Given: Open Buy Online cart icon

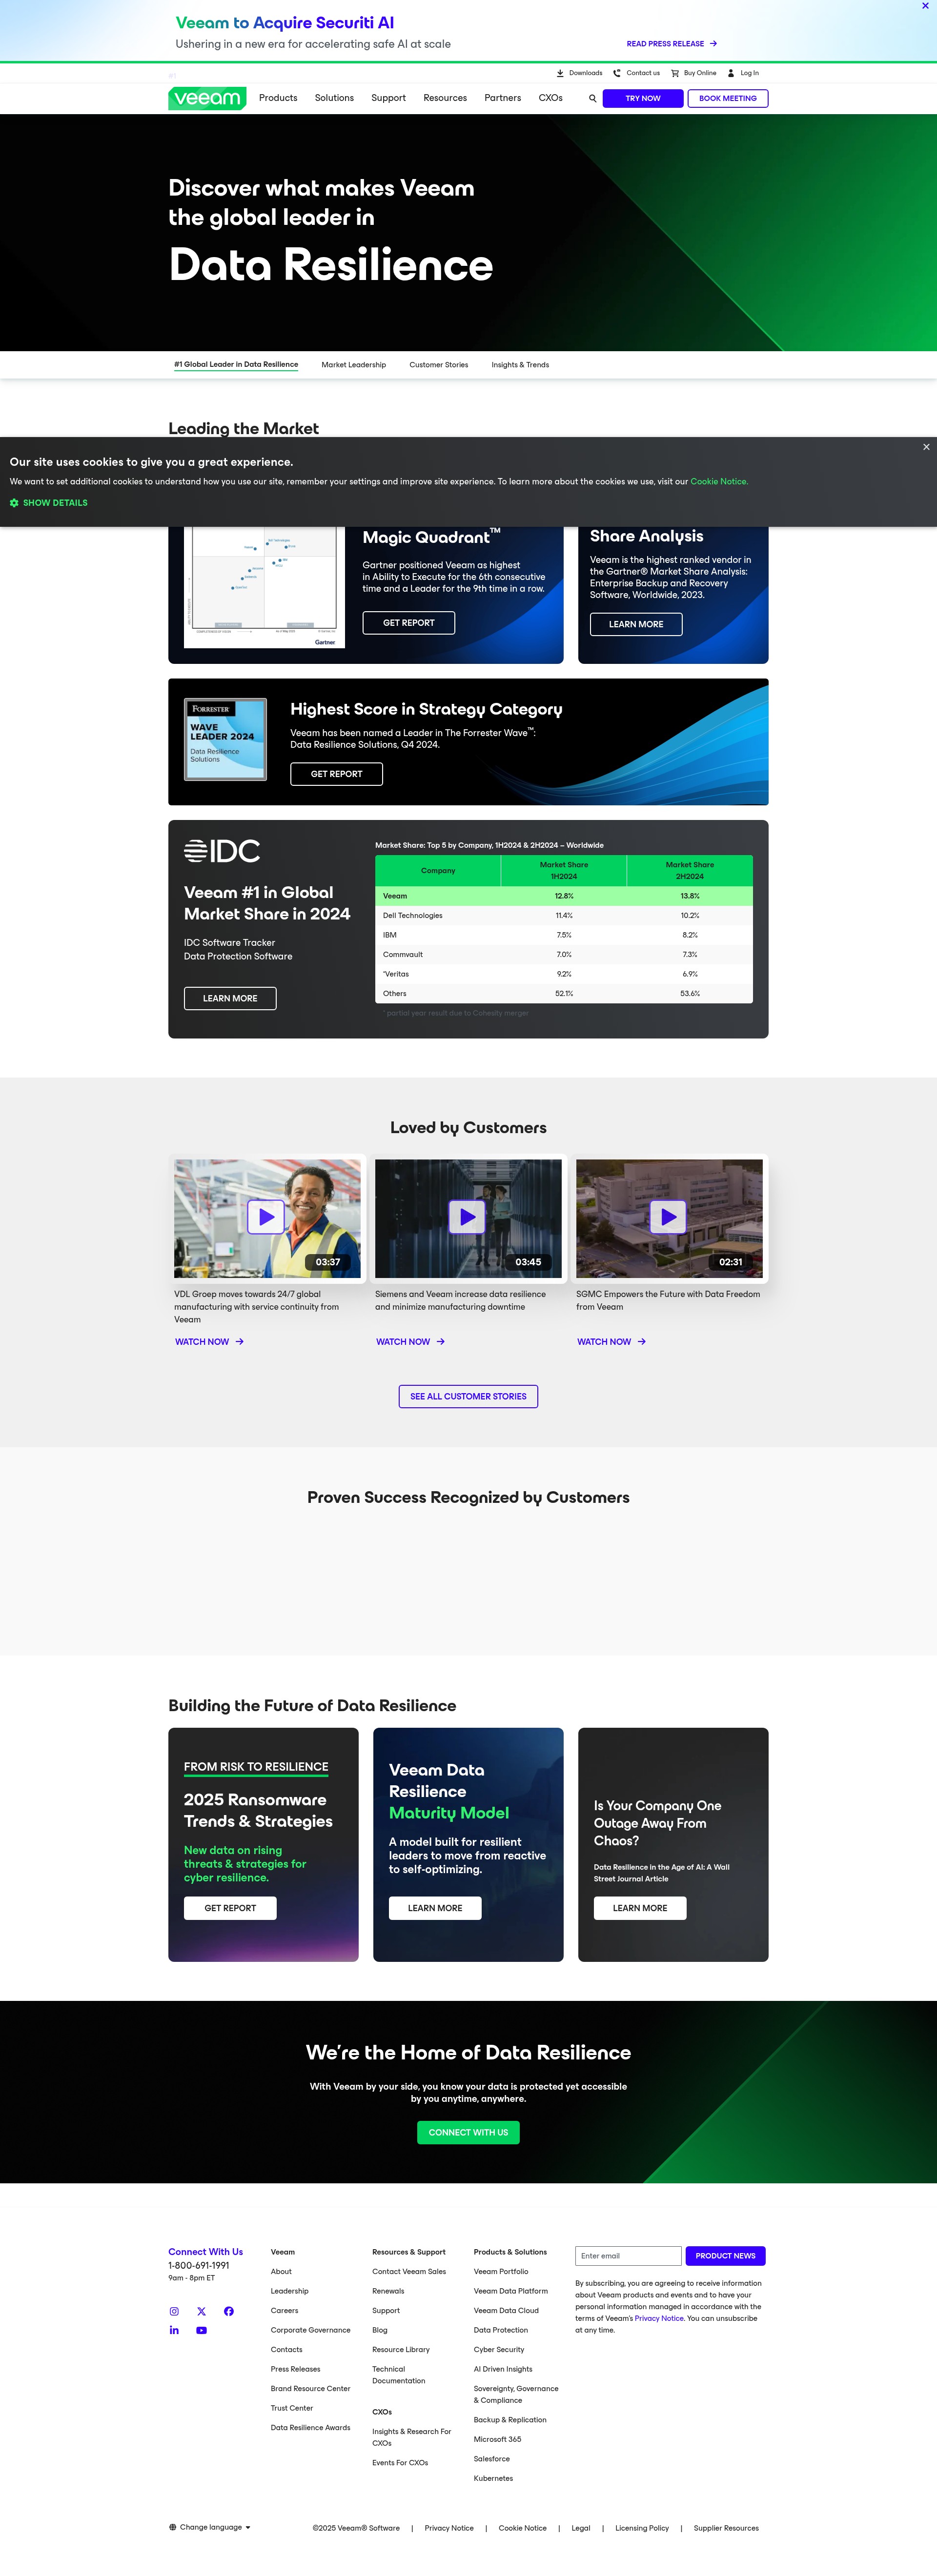Looking at the screenshot, I should 675,73.
